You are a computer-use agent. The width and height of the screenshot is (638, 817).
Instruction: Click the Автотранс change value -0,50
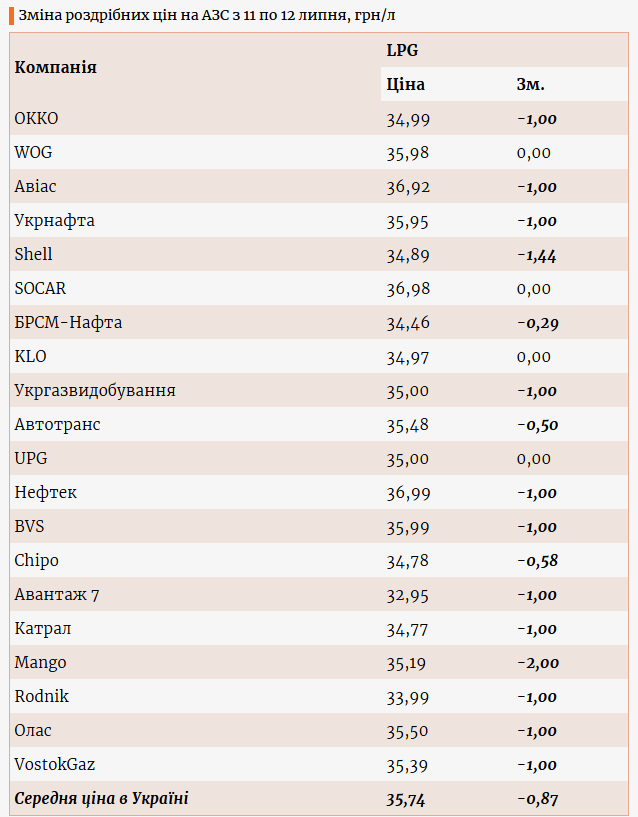(x=537, y=425)
